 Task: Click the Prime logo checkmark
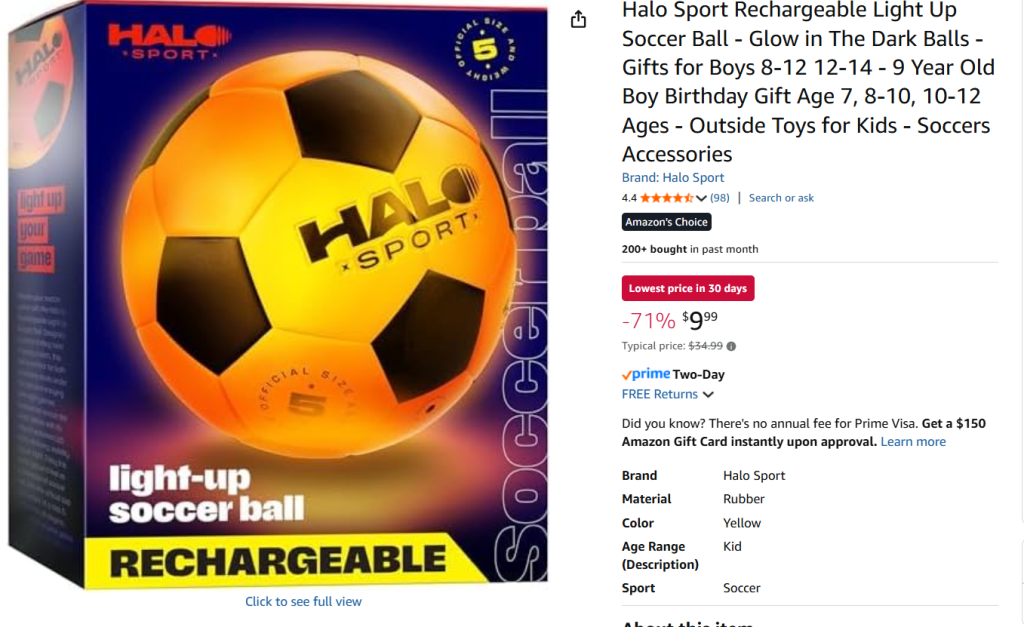(626, 375)
